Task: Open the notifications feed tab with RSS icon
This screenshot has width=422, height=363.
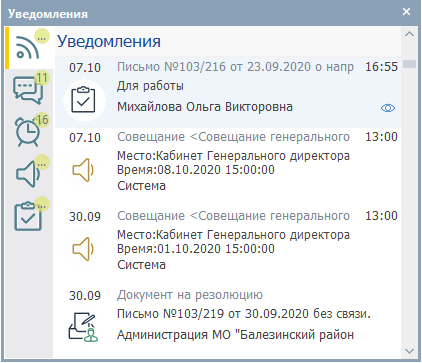Action: [29, 48]
